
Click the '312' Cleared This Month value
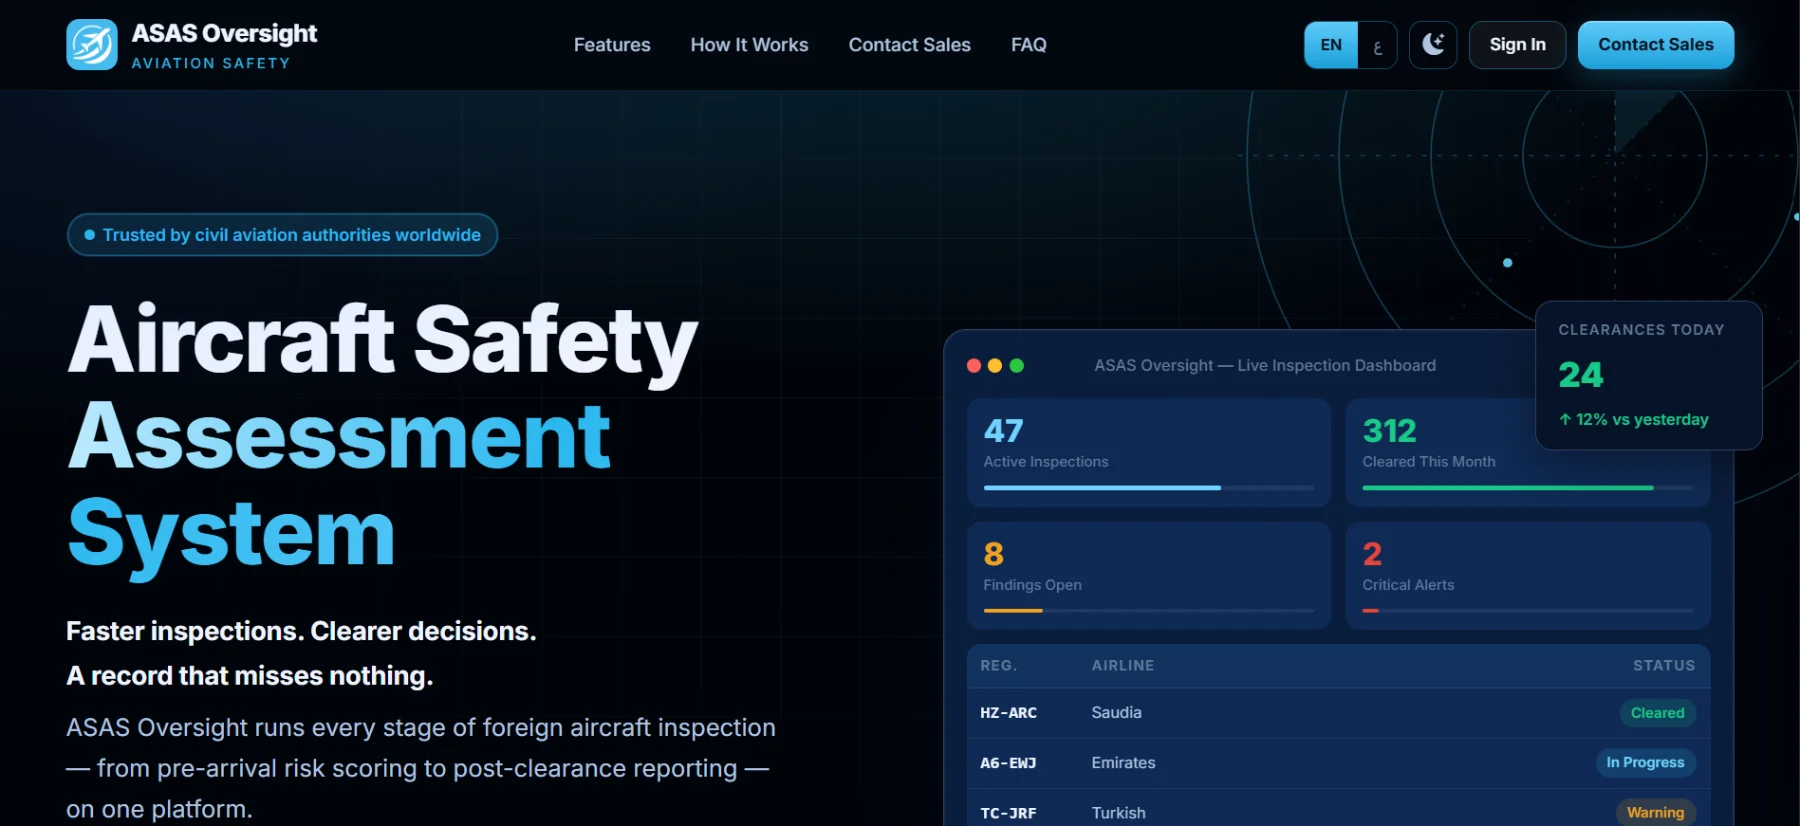point(1390,431)
